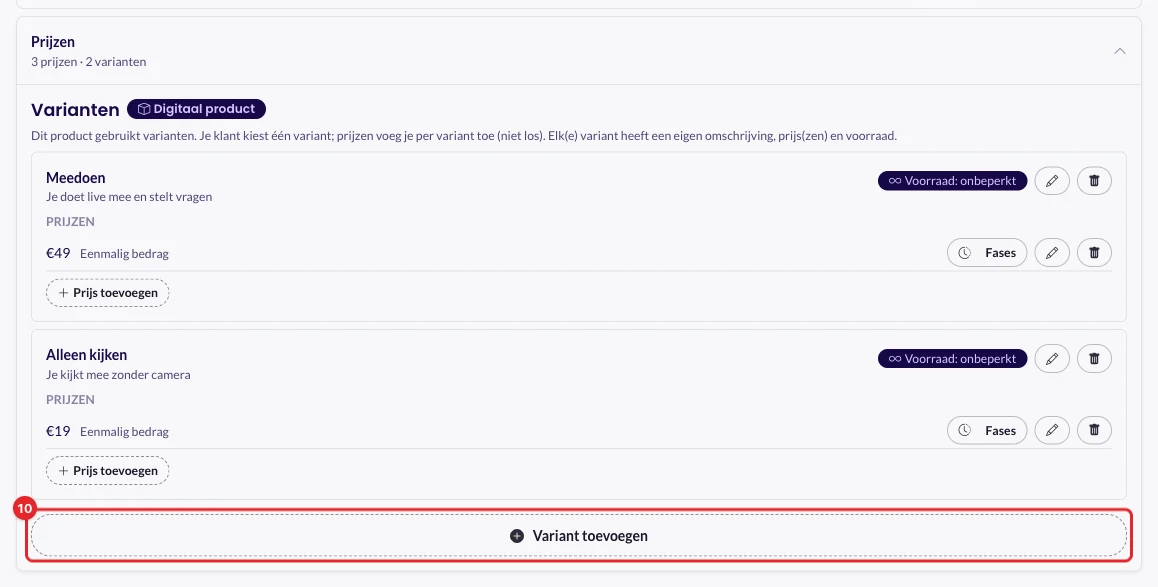Click the Varianten heading

[x=75, y=110]
